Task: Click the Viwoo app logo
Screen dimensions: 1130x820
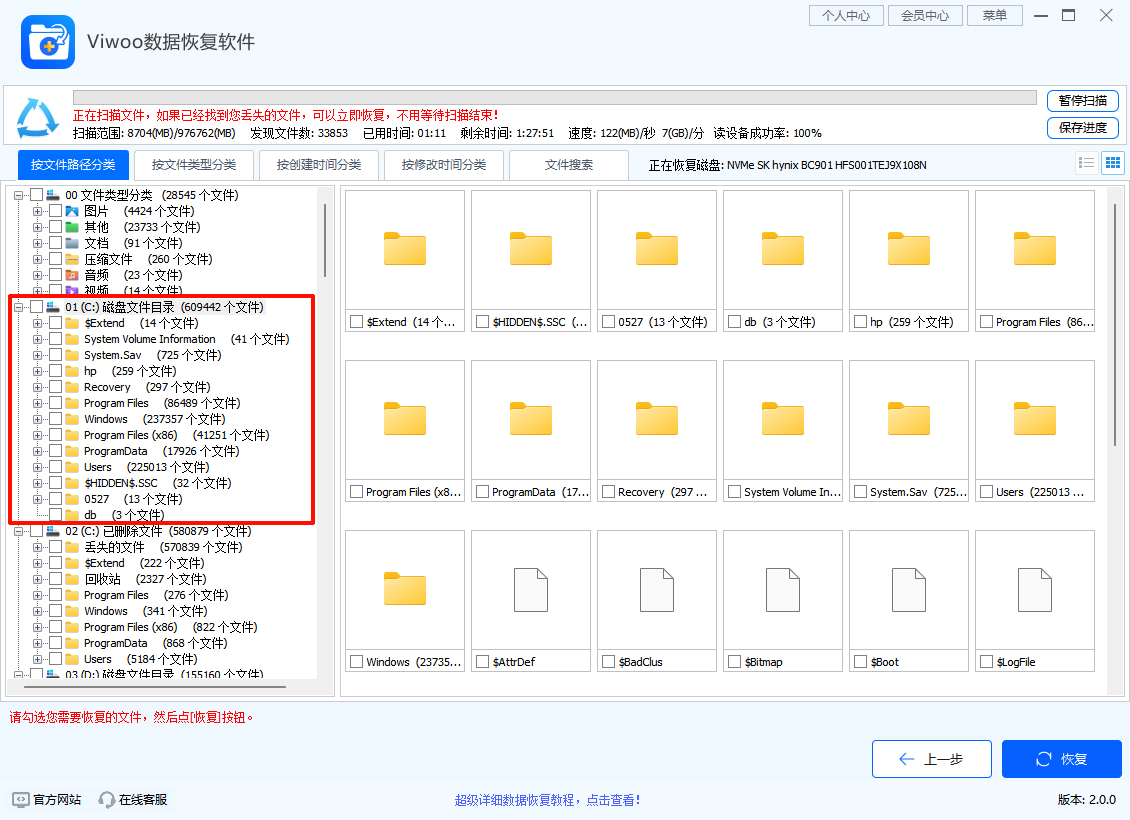Action: point(47,41)
